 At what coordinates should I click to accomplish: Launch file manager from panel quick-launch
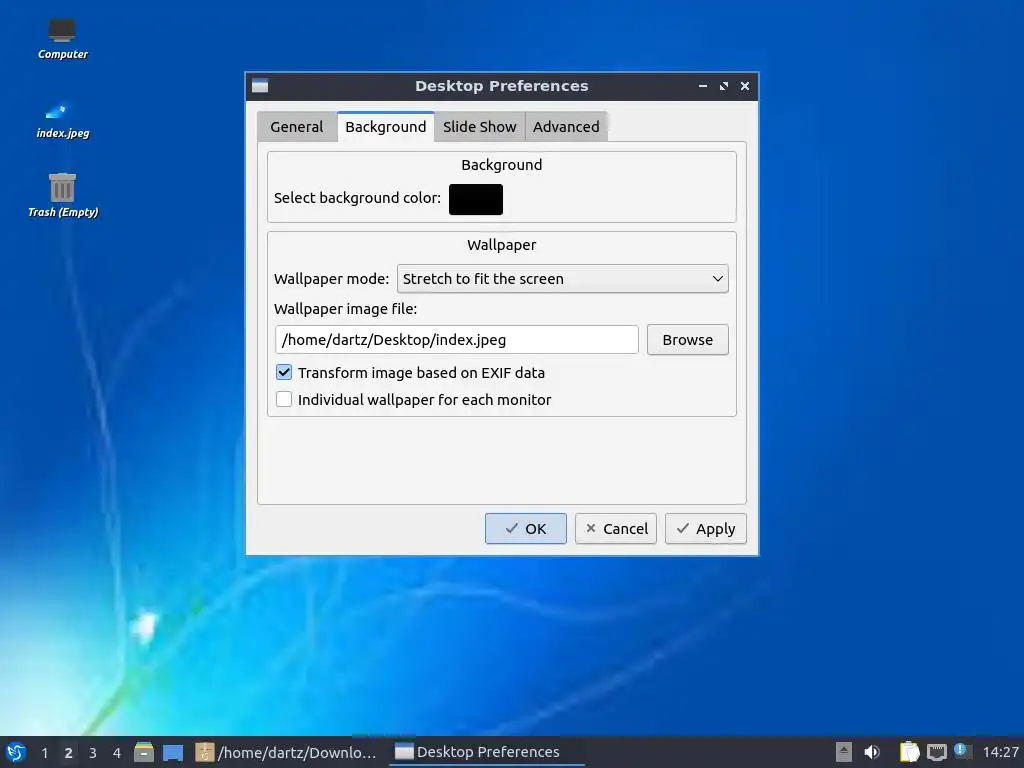click(144, 752)
